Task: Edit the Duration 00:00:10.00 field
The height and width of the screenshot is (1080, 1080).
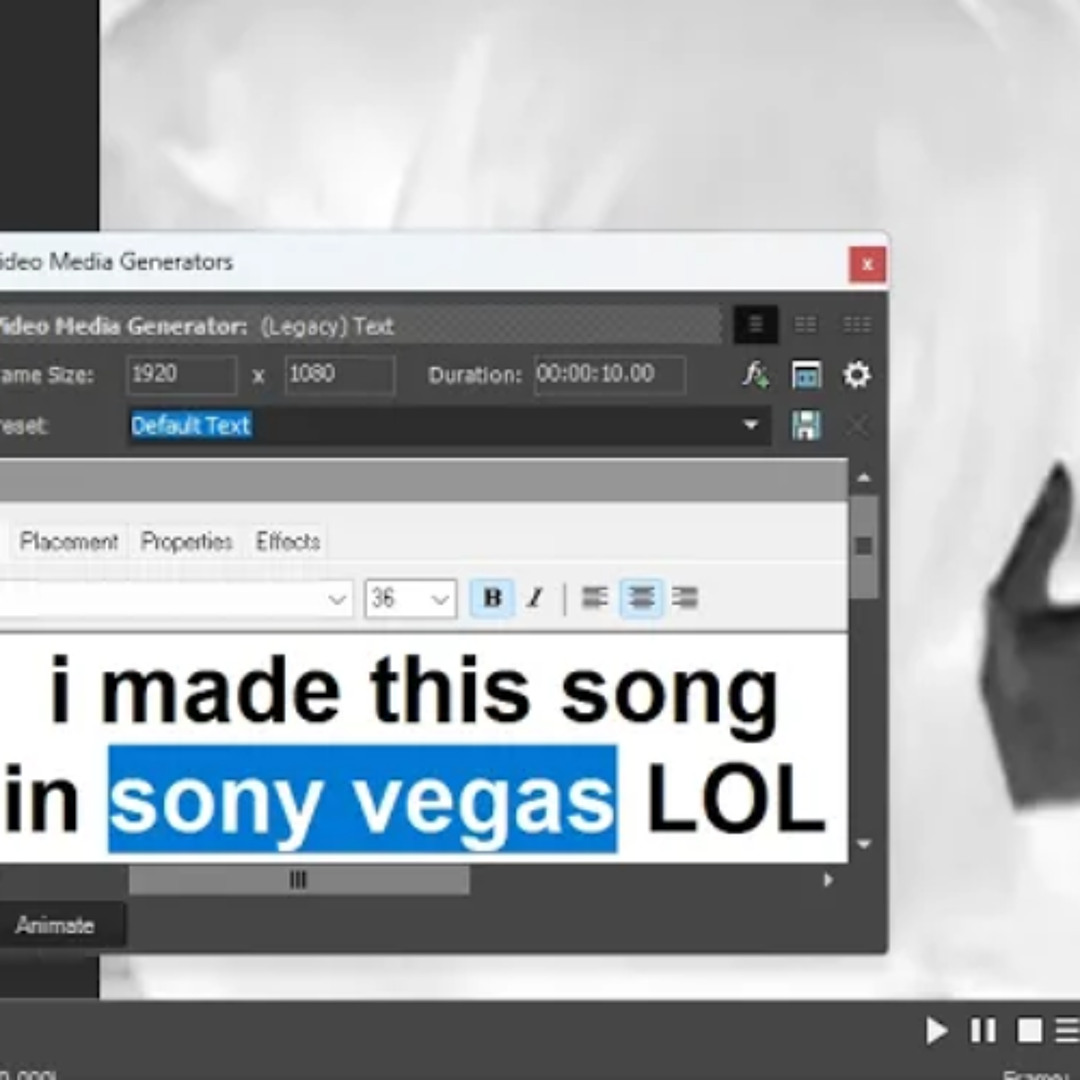Action: click(610, 375)
